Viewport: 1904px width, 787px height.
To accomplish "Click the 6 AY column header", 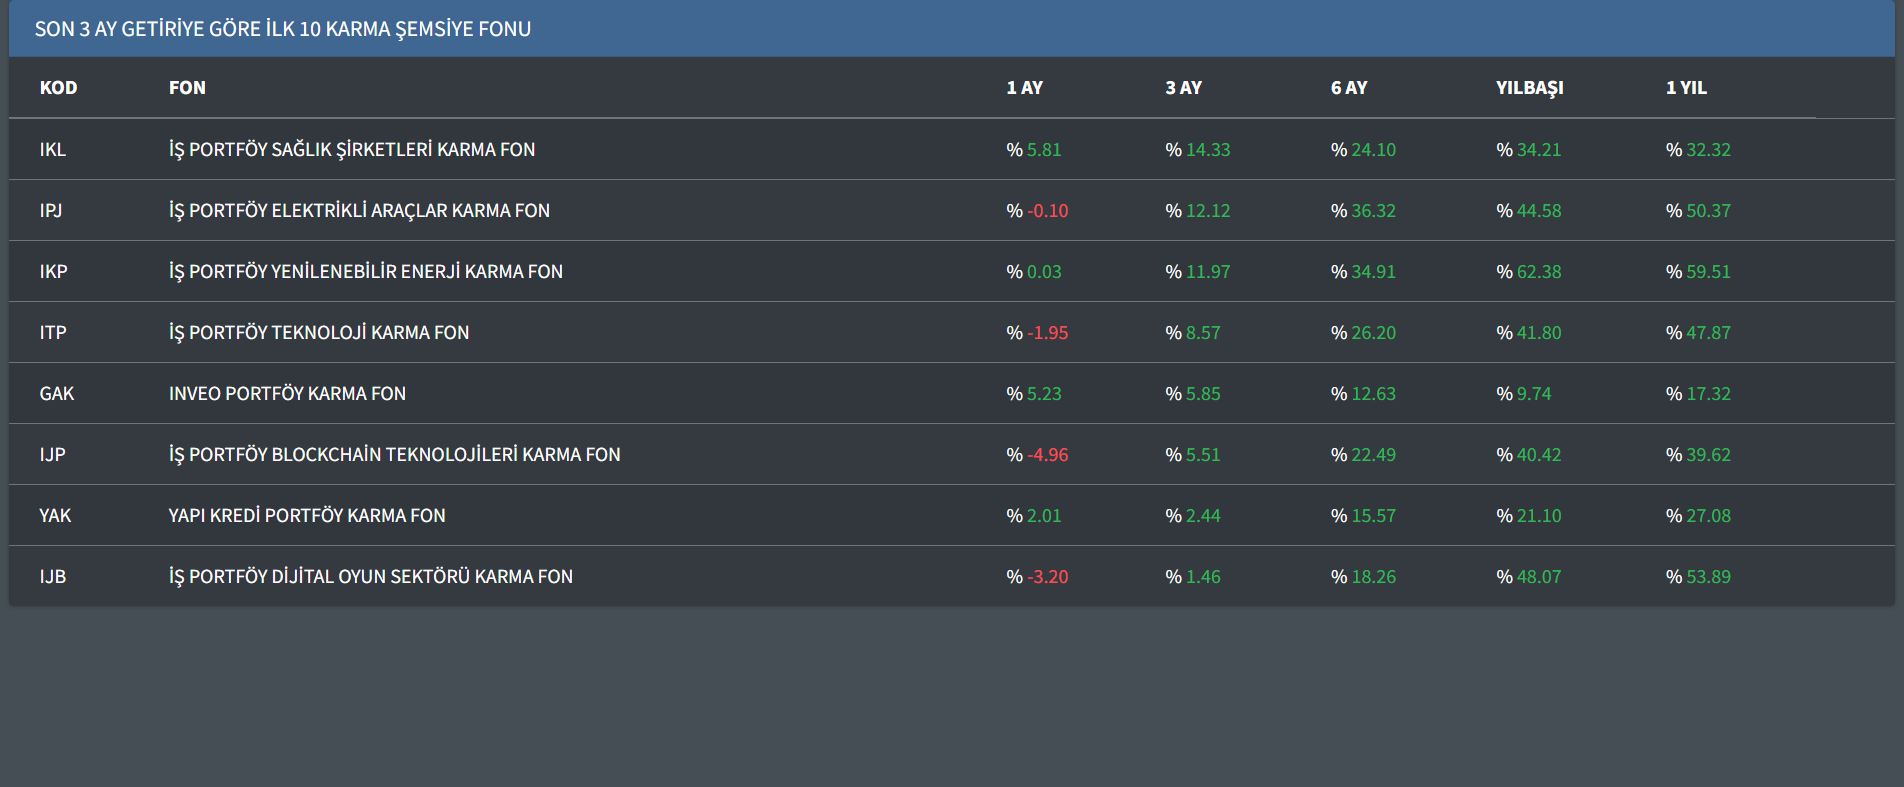I will click(1348, 88).
